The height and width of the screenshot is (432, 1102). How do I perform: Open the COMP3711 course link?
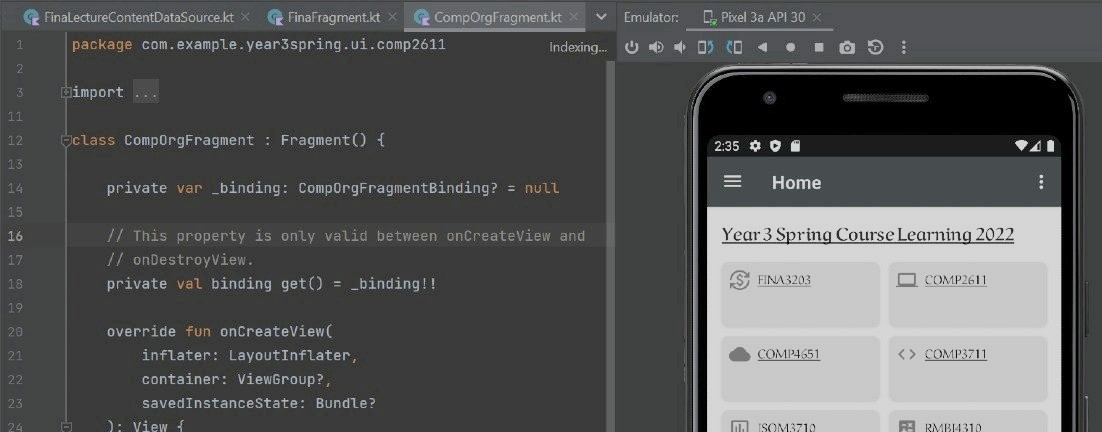click(955, 354)
